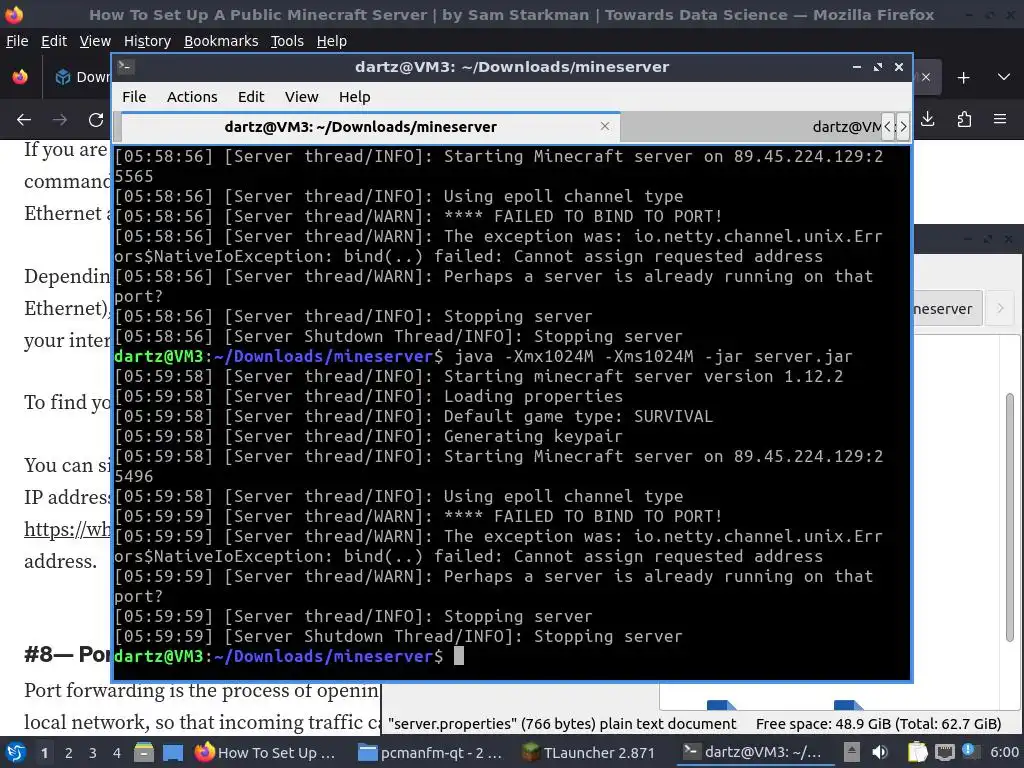Click the panel clock showing 6:00

[1004, 752]
